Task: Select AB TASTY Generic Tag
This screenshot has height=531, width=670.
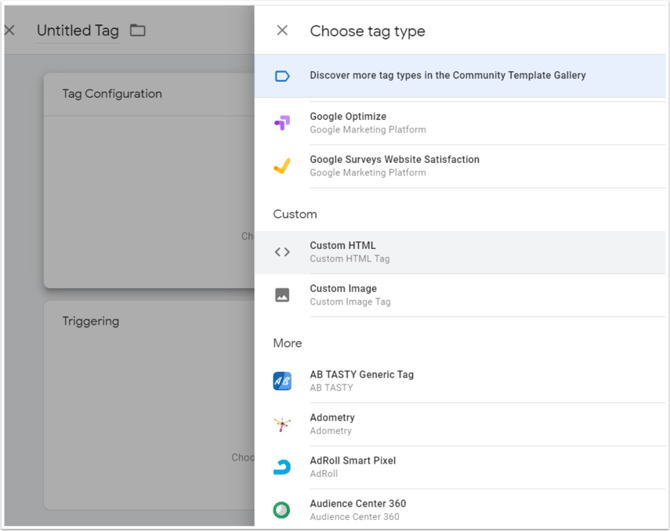Action: click(460, 381)
